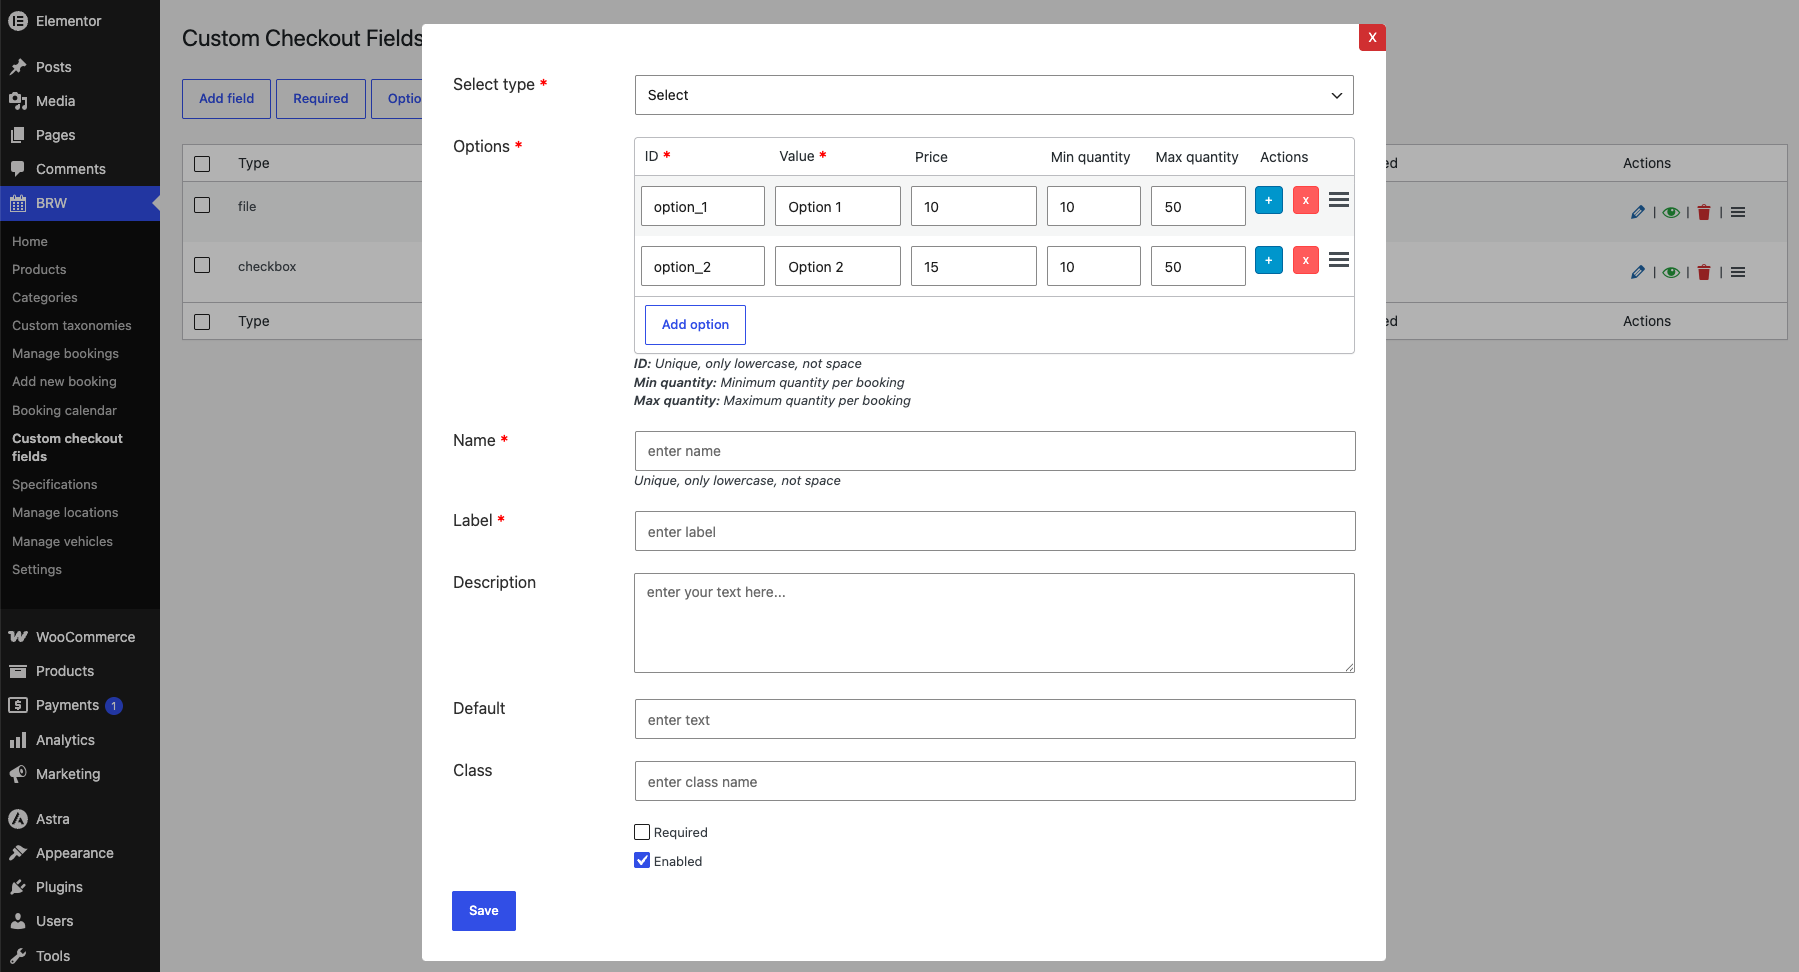The width and height of the screenshot is (1799, 972).
Task: Click the Payments dollar icon
Action: tap(18, 705)
